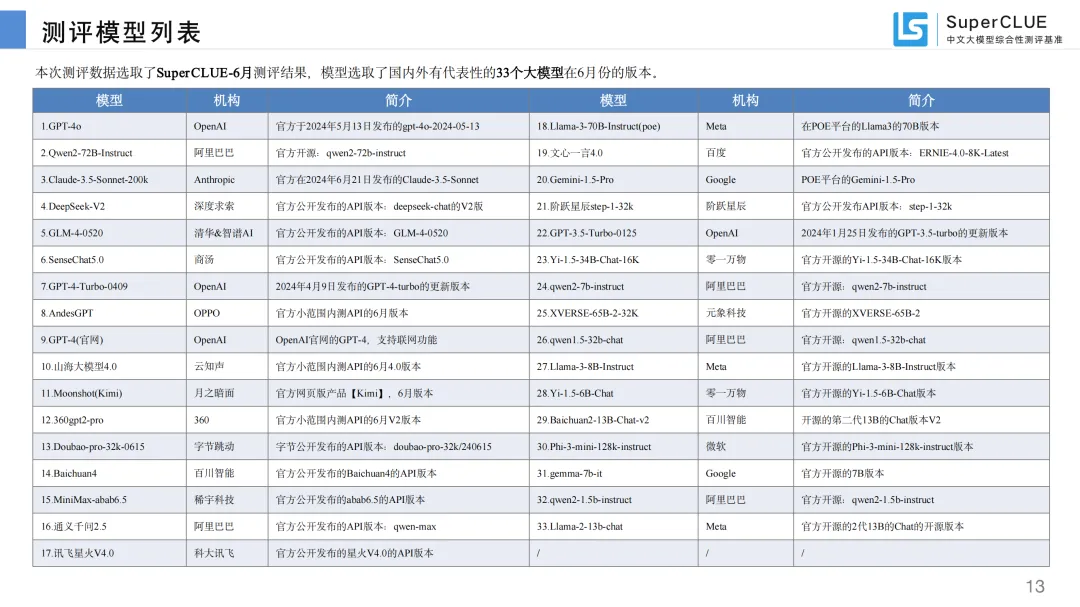Screen dimensions: 1080x607
Task: Select the 25.XVERSE-65B-2-32K cell
Action: 614,313
